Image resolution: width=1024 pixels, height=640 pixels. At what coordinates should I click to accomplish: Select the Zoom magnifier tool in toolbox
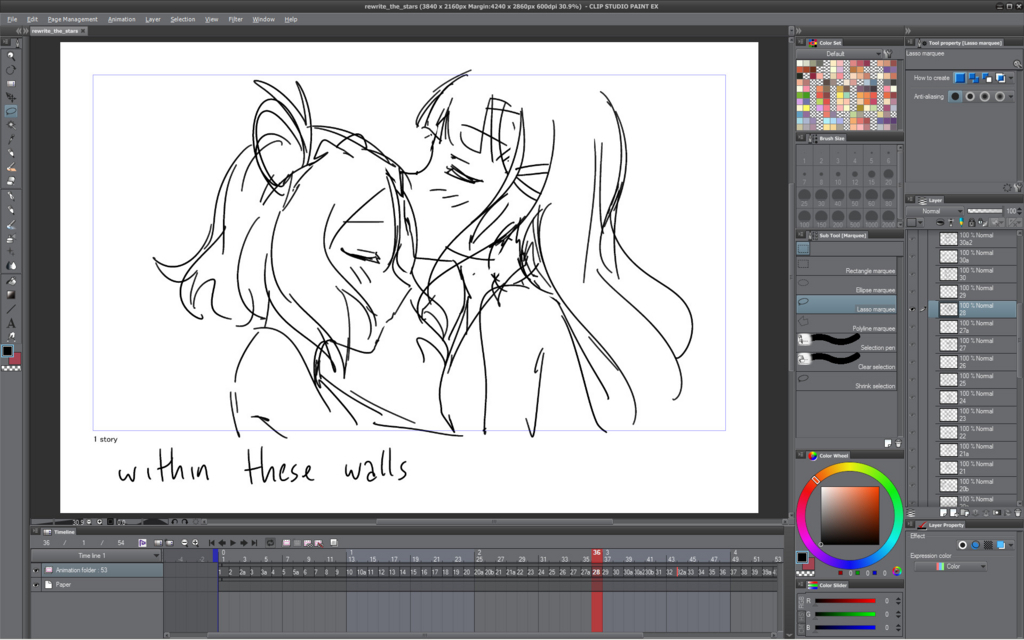[11, 56]
